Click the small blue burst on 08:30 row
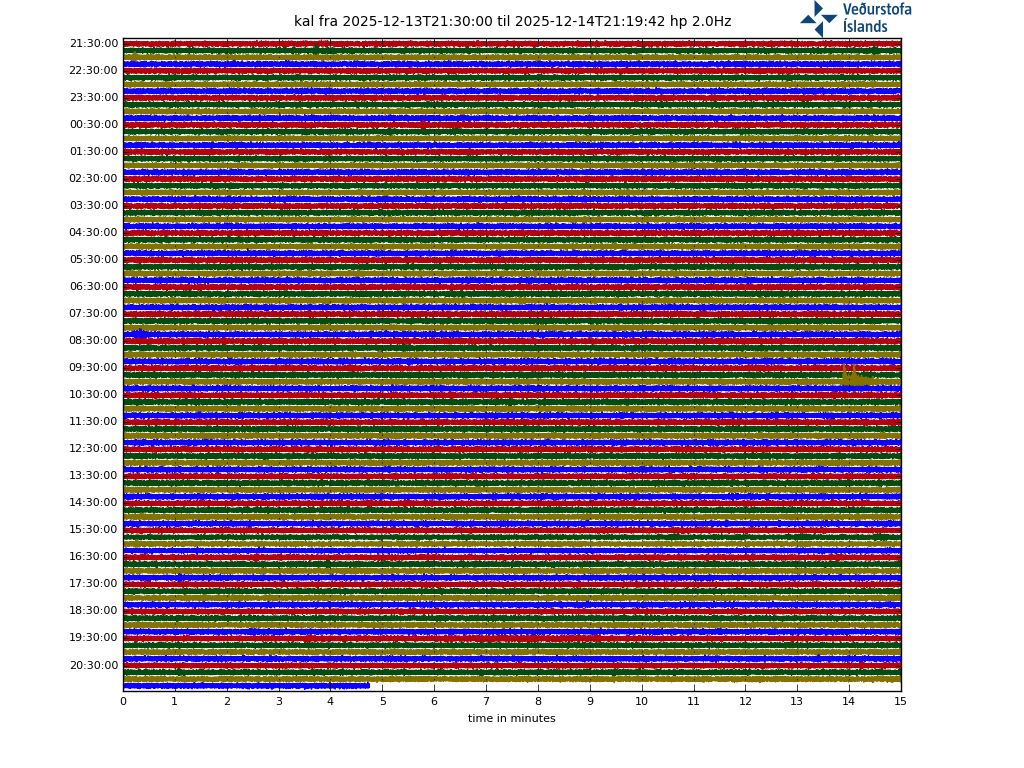The width and height of the screenshot is (1024, 768). click(139, 333)
